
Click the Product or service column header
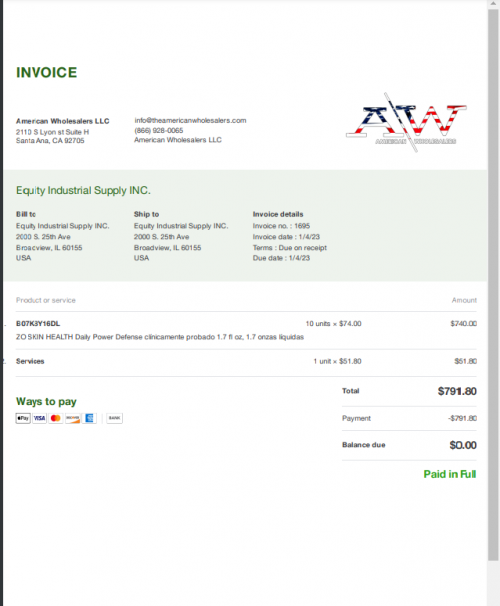46,300
